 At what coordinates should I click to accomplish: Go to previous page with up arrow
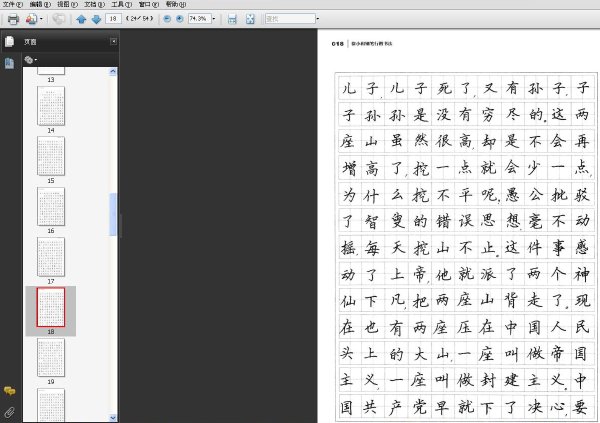[81, 19]
